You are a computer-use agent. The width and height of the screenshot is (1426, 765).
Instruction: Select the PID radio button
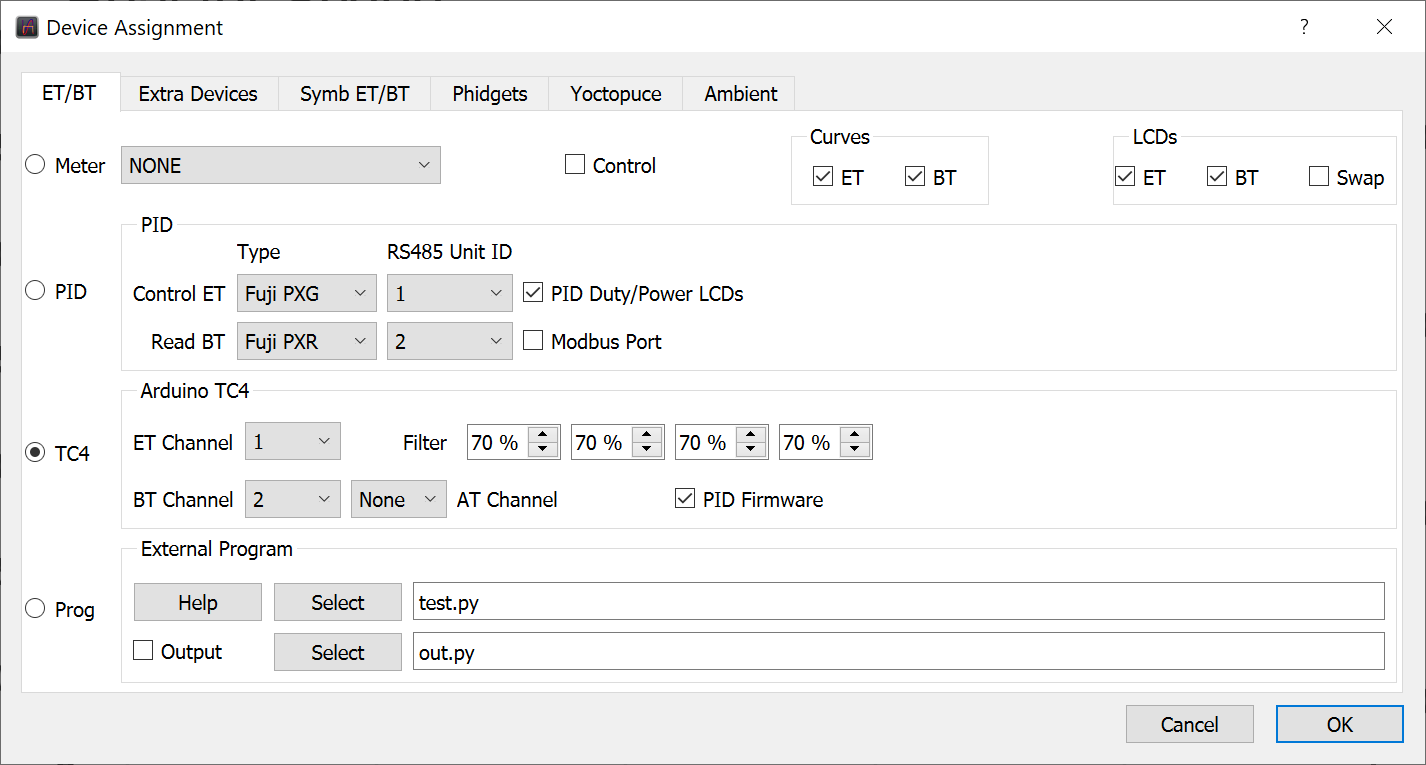pos(35,291)
